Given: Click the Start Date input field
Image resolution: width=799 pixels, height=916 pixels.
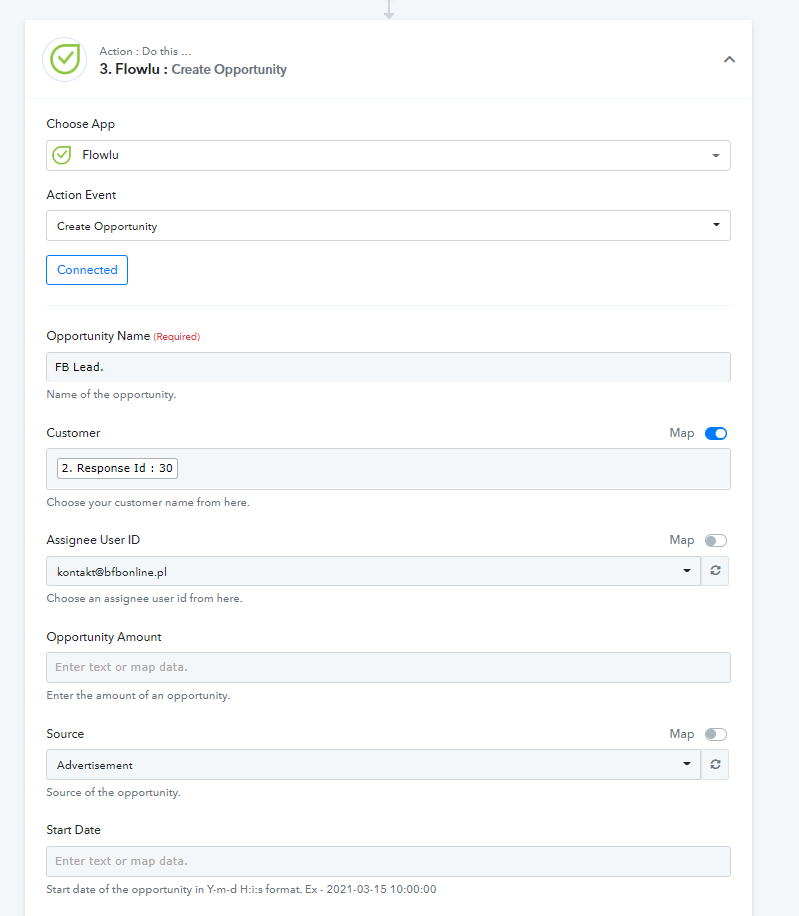Looking at the screenshot, I should (388, 861).
